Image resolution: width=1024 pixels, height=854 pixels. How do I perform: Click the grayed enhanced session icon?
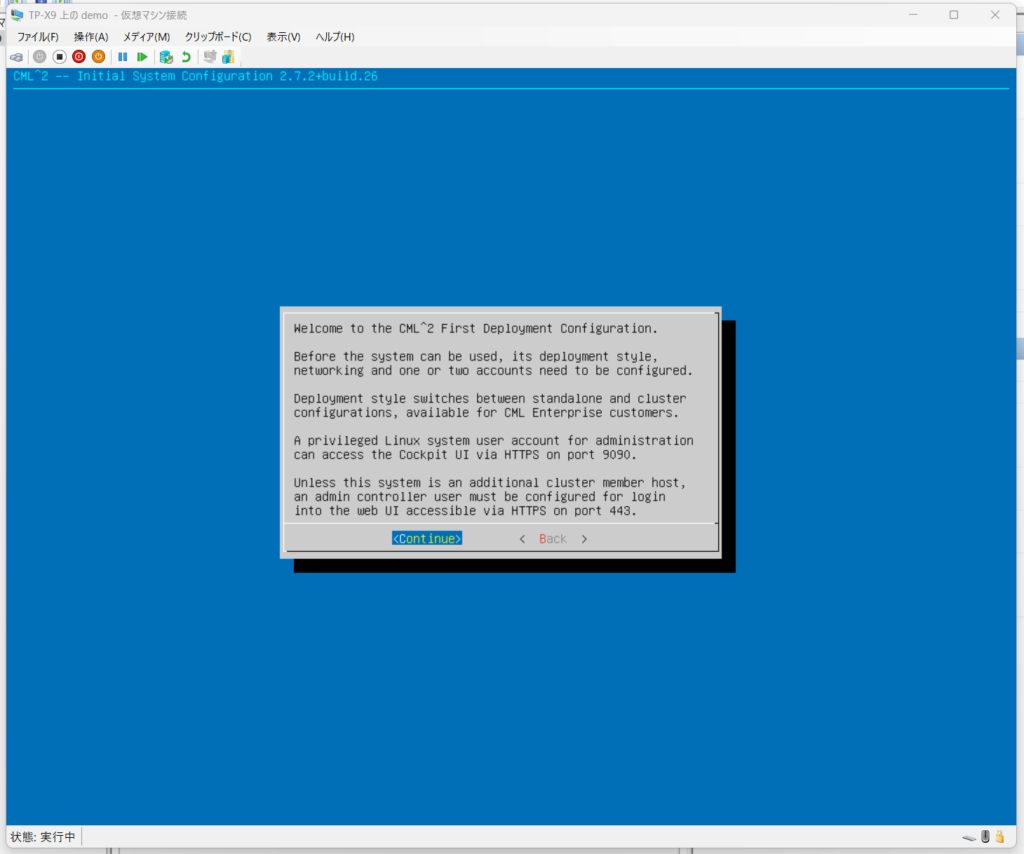point(210,57)
